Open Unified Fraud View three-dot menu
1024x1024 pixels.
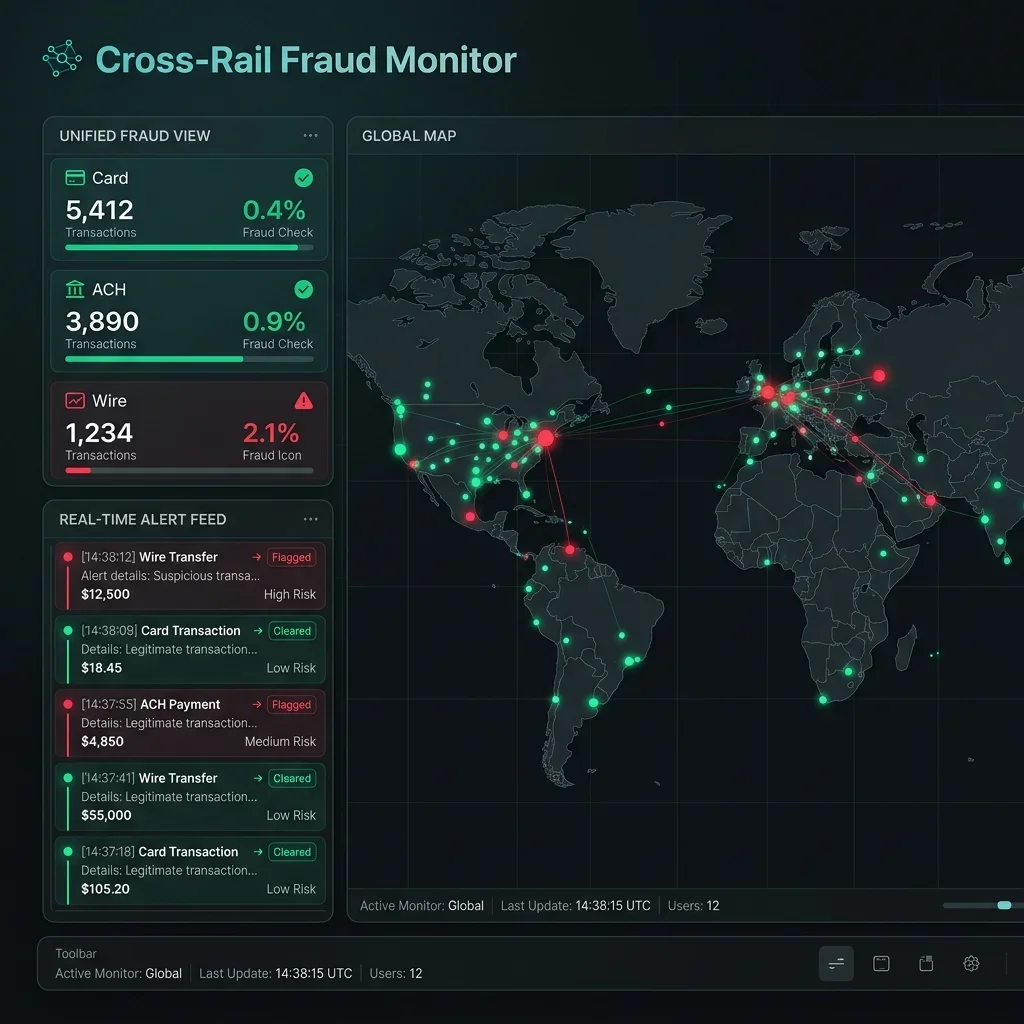[310, 136]
